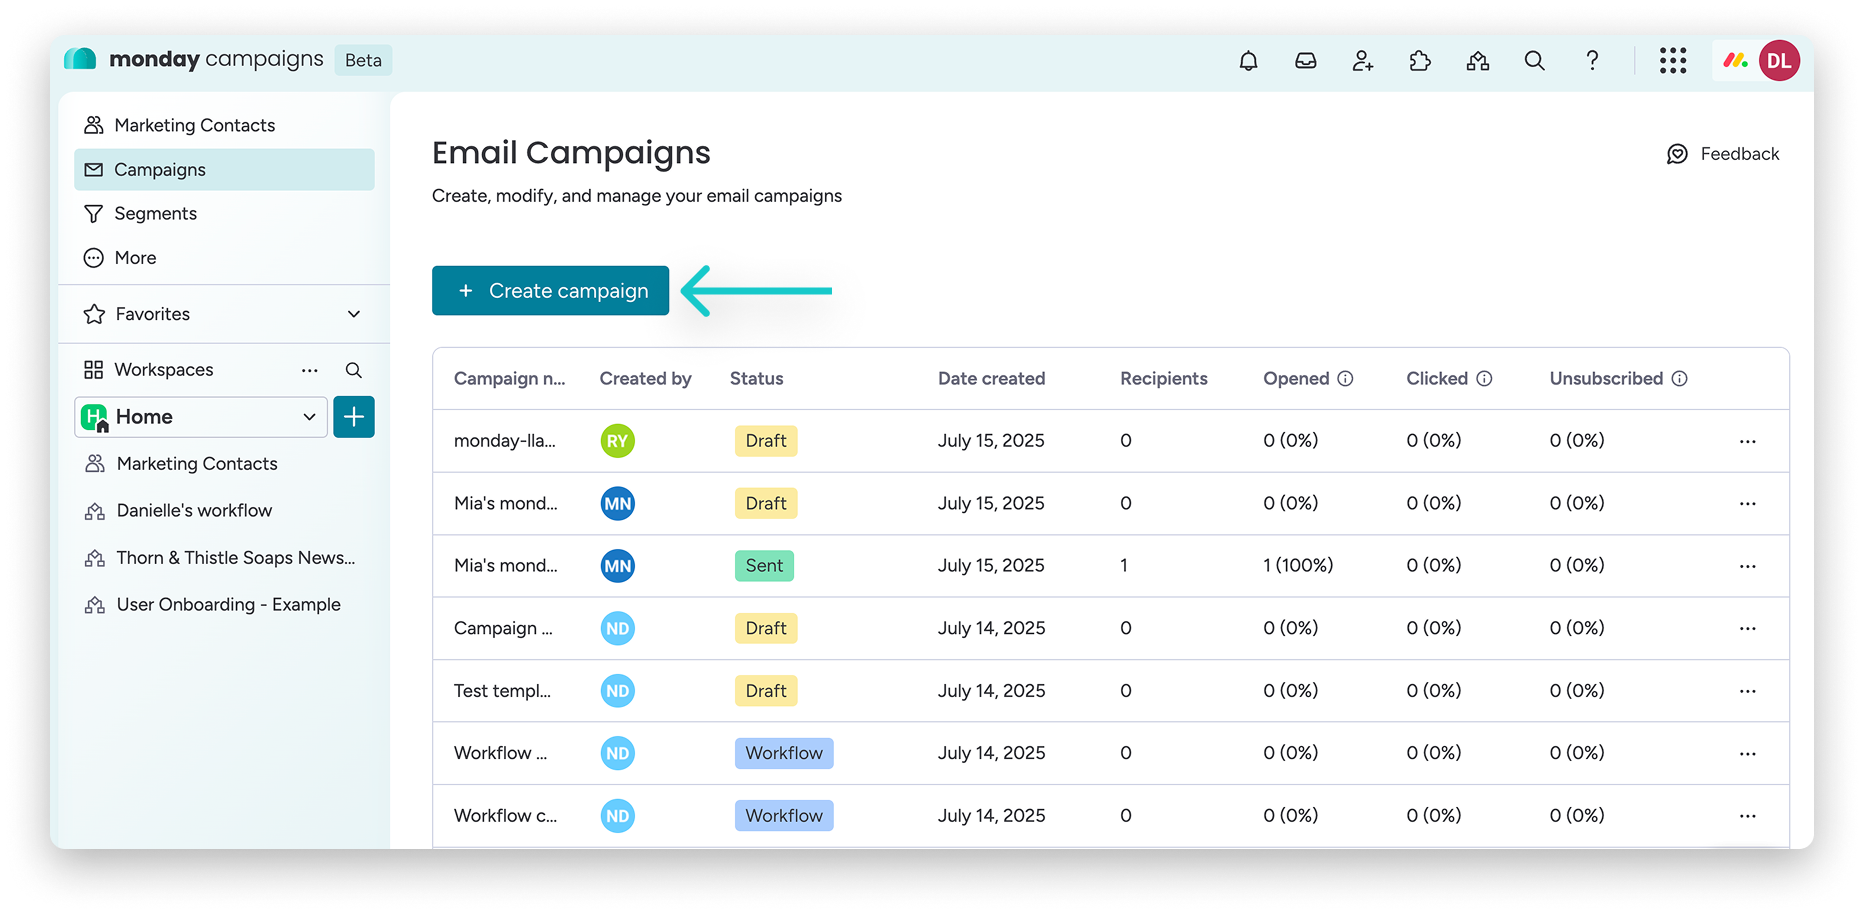
Task: Open the Test templ... campaign name
Action: point(502,691)
